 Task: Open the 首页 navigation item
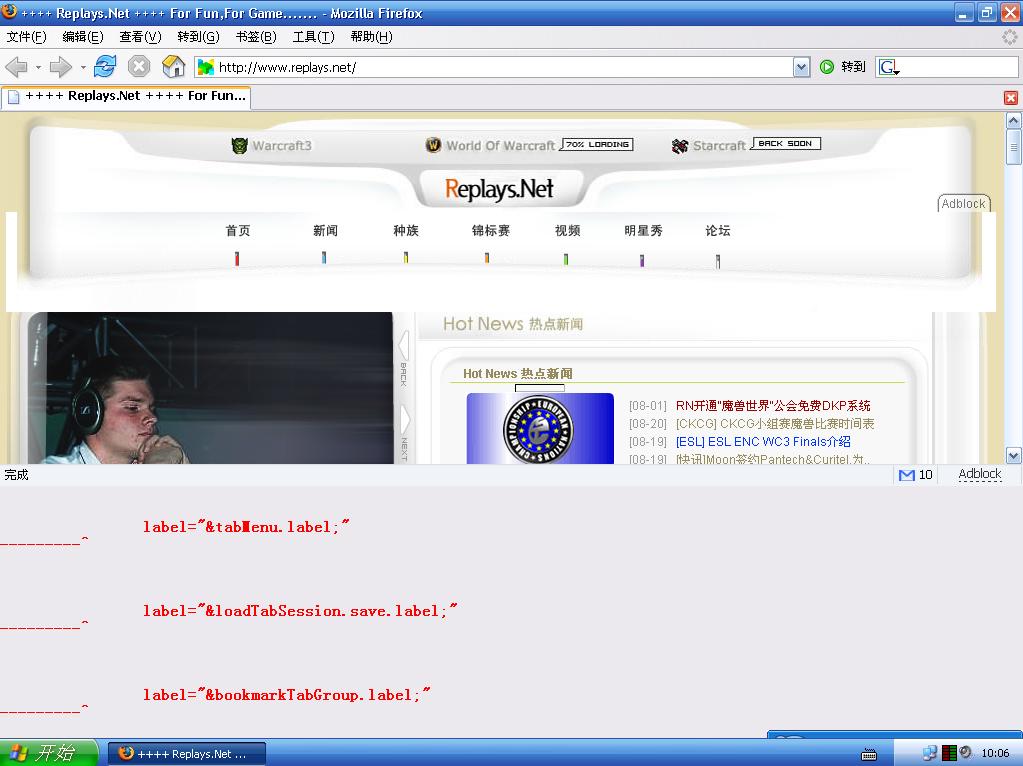point(237,230)
